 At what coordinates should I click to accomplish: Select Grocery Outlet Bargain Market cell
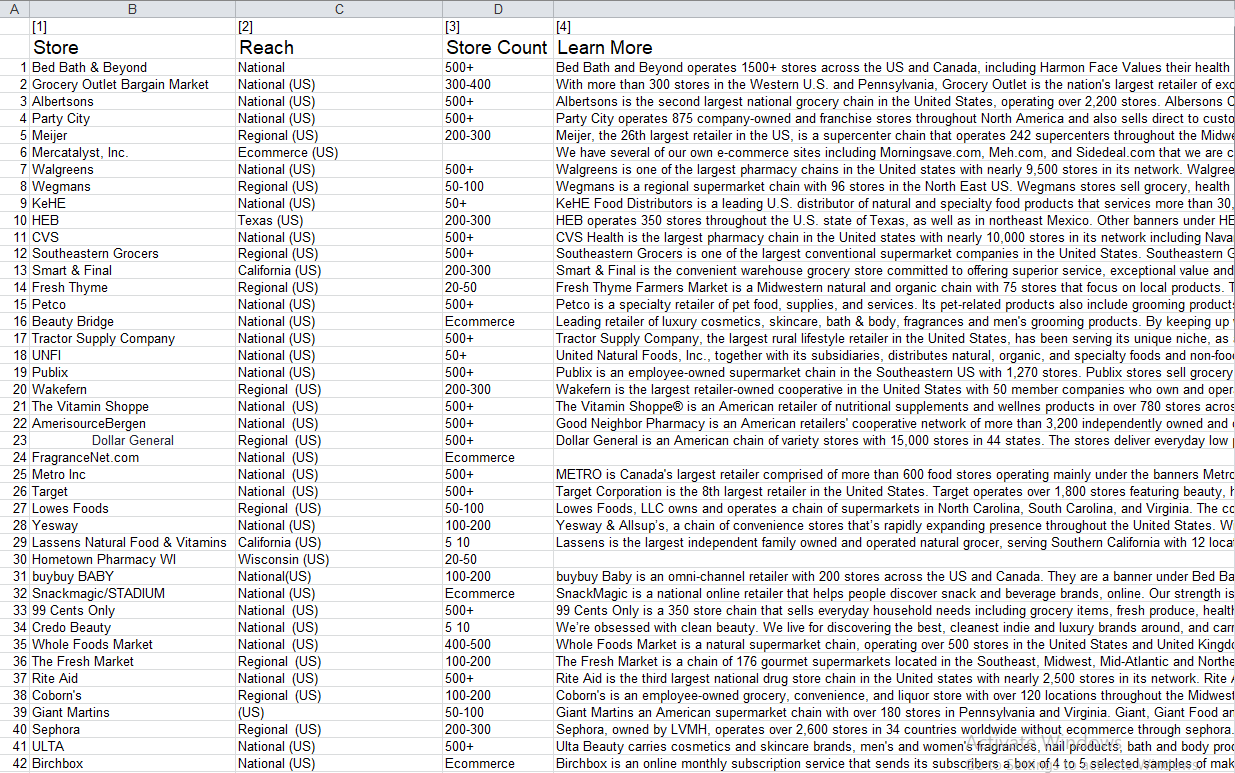(132, 85)
